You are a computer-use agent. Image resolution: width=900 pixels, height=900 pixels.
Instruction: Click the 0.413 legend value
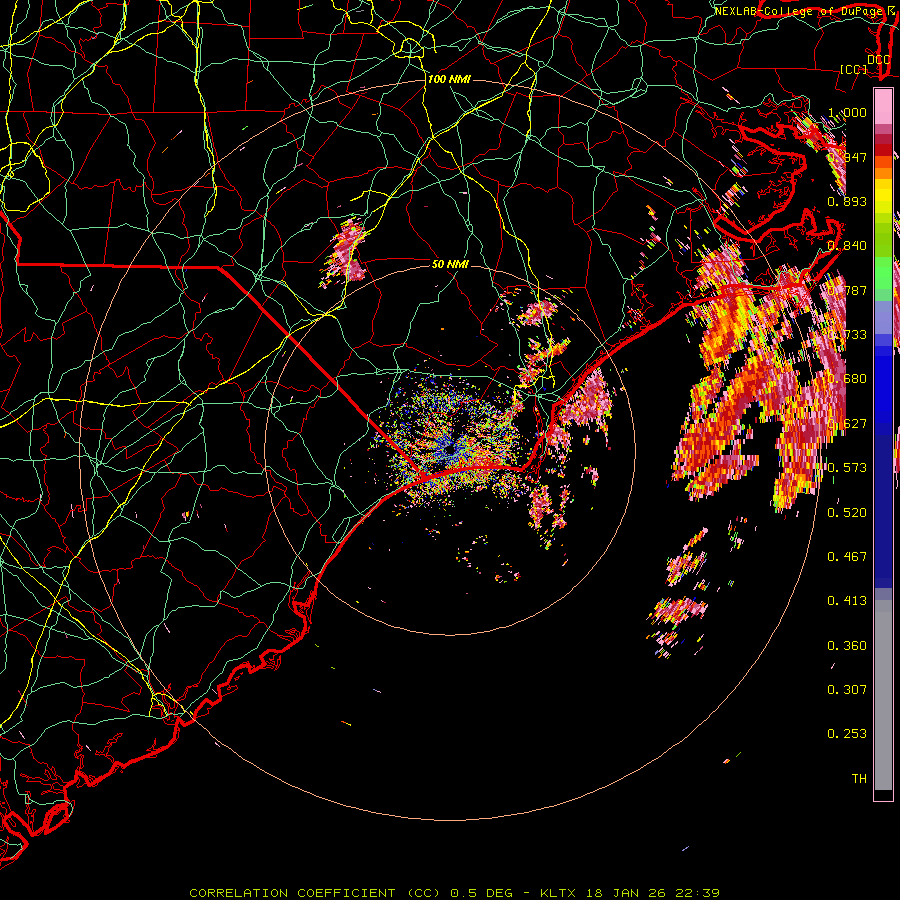click(847, 600)
